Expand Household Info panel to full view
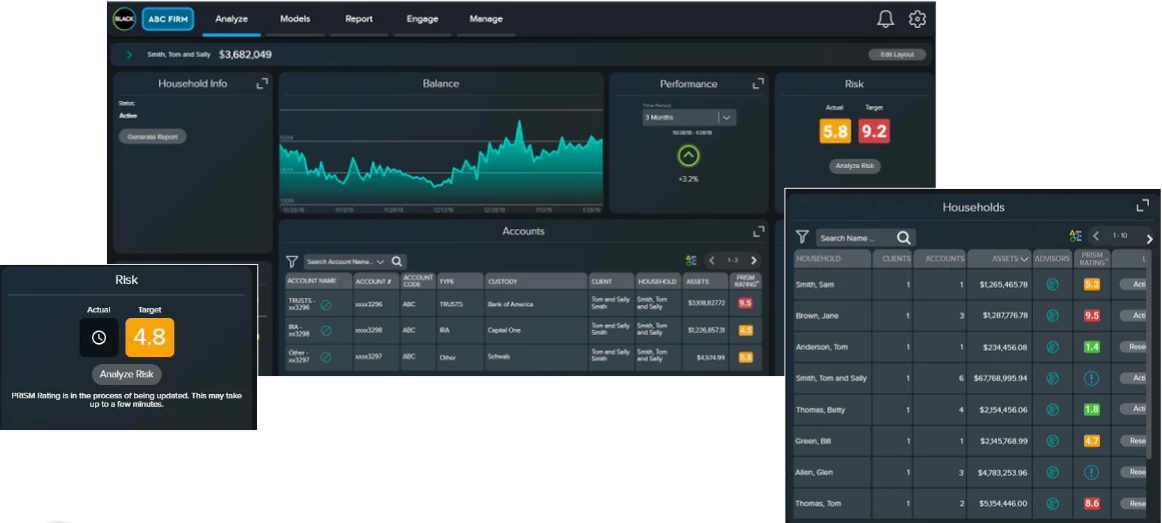The height and width of the screenshot is (523, 1162). pos(262,84)
